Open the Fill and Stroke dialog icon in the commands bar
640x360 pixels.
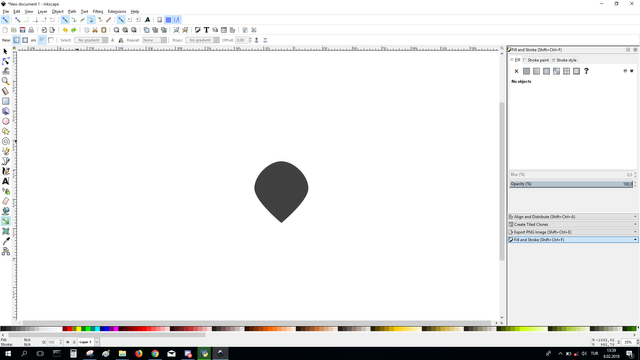198,30
